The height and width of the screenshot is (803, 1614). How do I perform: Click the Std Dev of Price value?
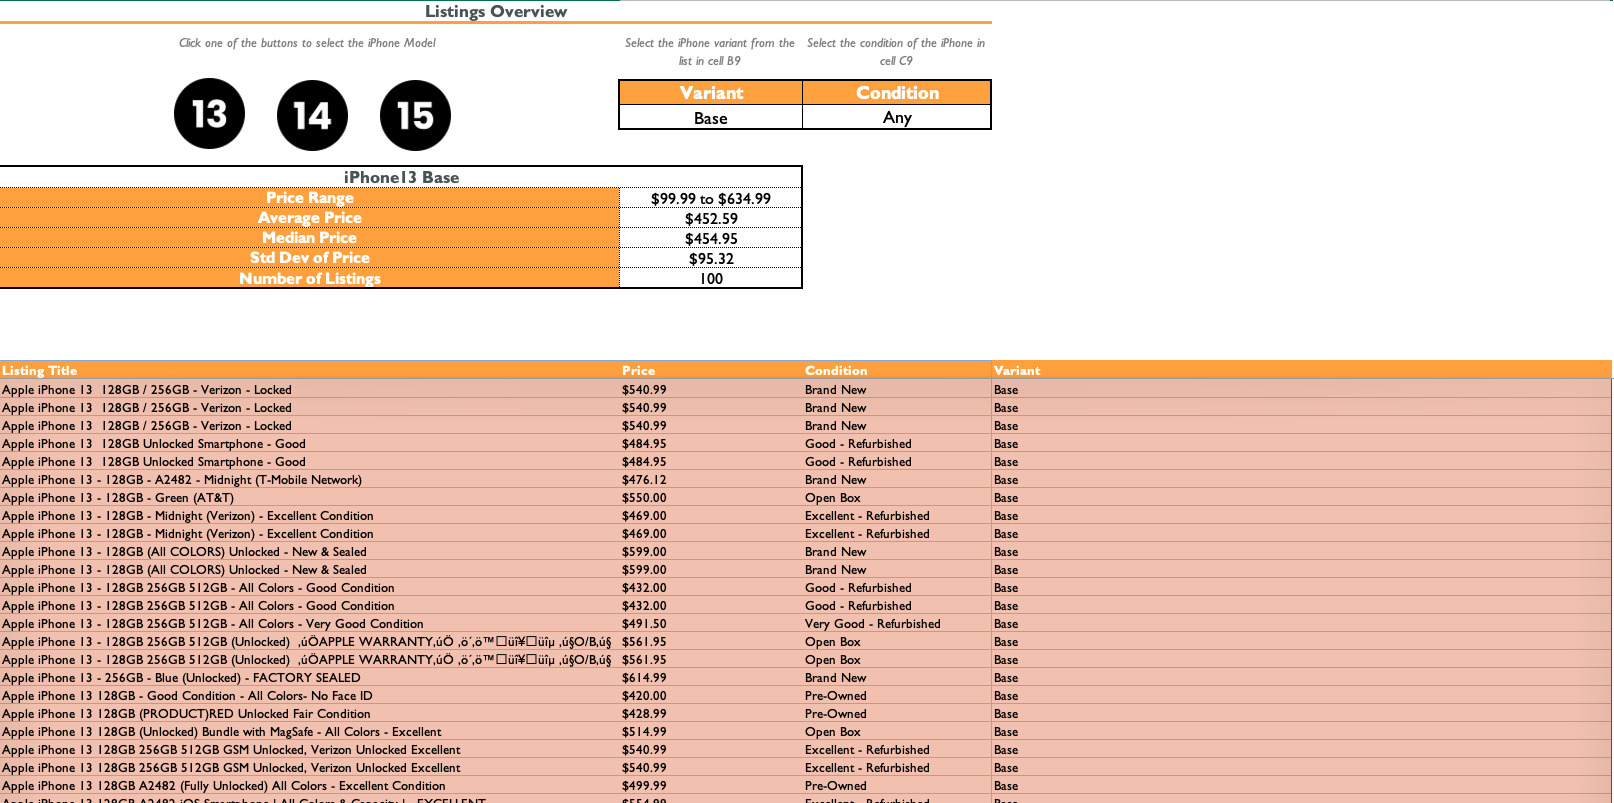(x=710, y=258)
